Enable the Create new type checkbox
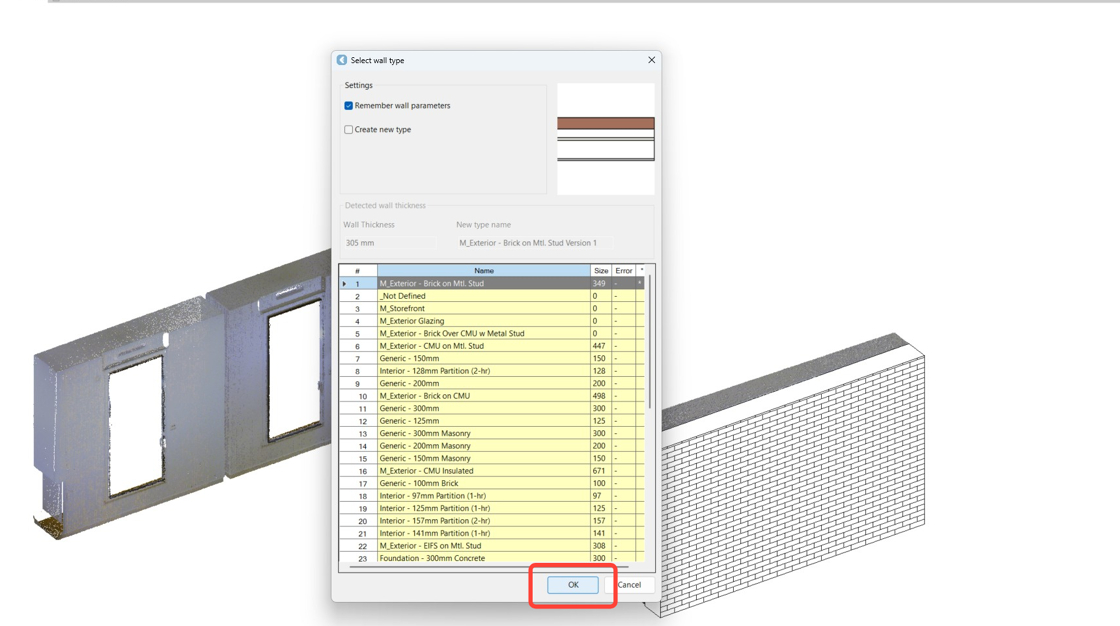This screenshot has height=626, width=1120. tap(349, 130)
